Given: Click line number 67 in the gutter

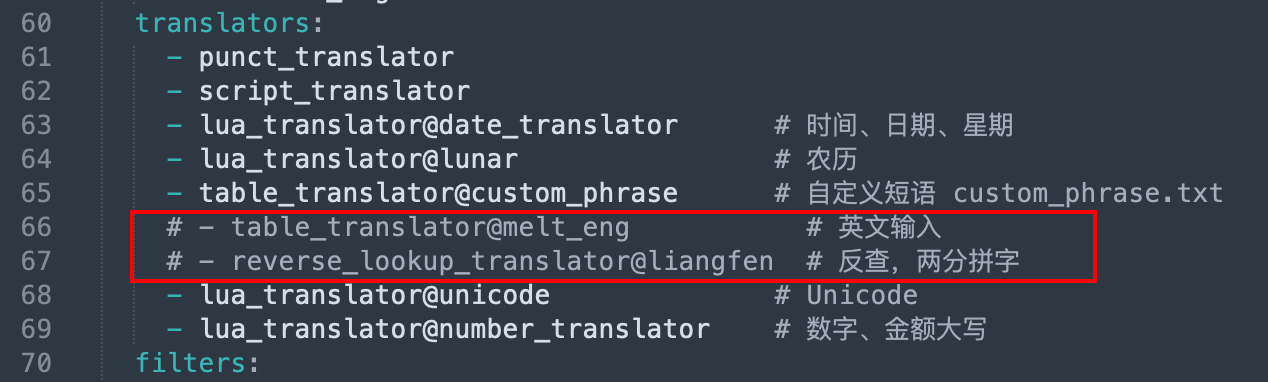Looking at the screenshot, I should (35, 261).
